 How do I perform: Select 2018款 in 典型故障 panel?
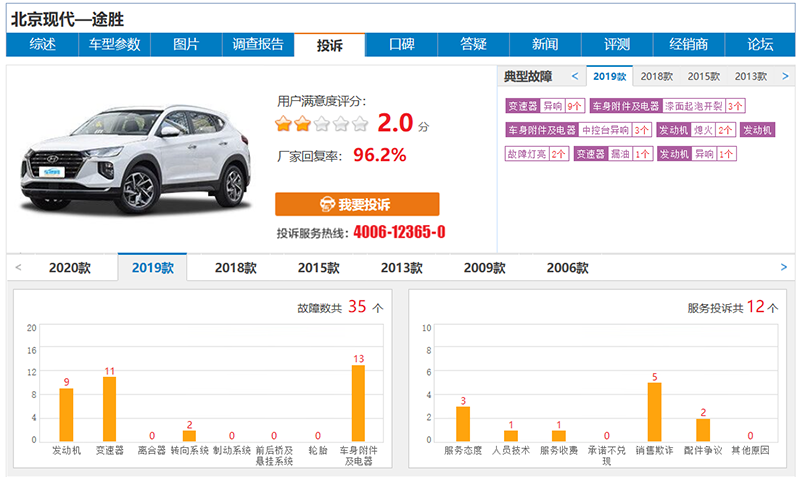pos(657,77)
